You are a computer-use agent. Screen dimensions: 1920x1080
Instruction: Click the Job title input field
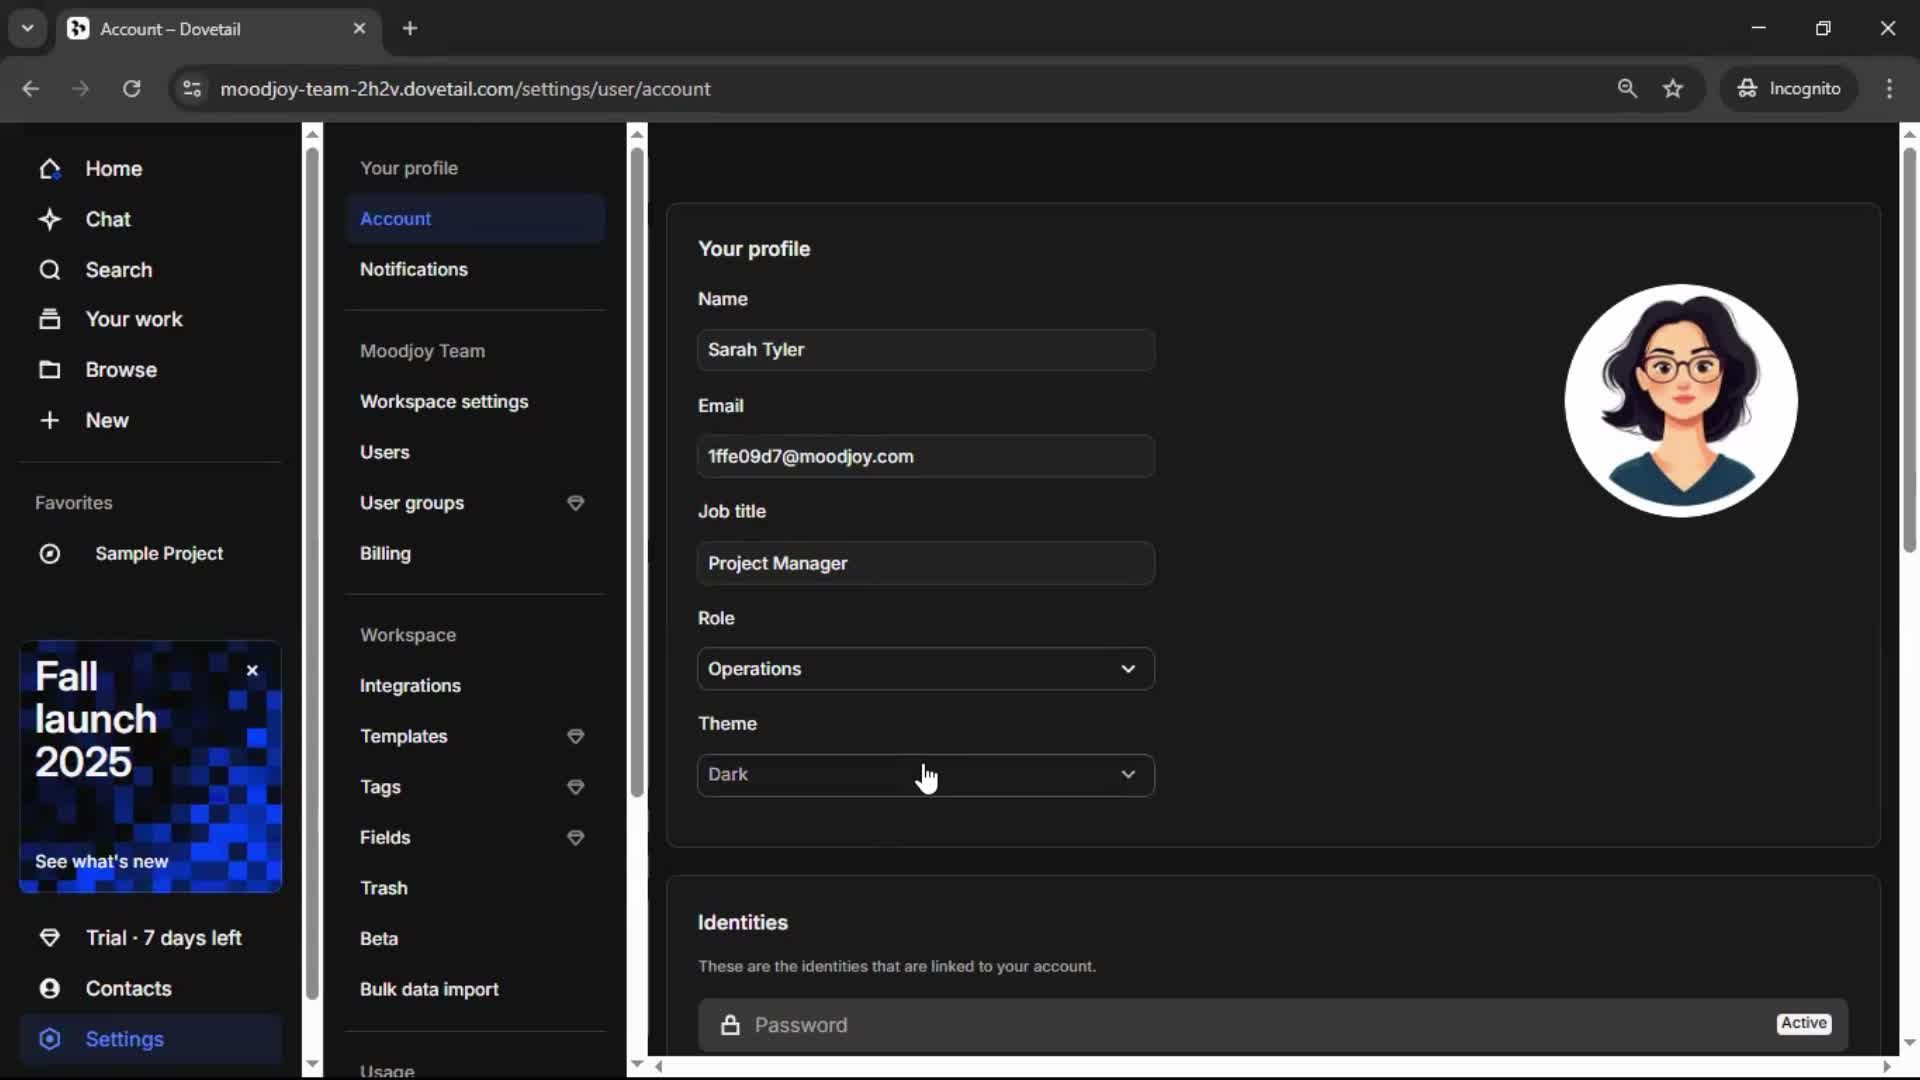coord(925,563)
